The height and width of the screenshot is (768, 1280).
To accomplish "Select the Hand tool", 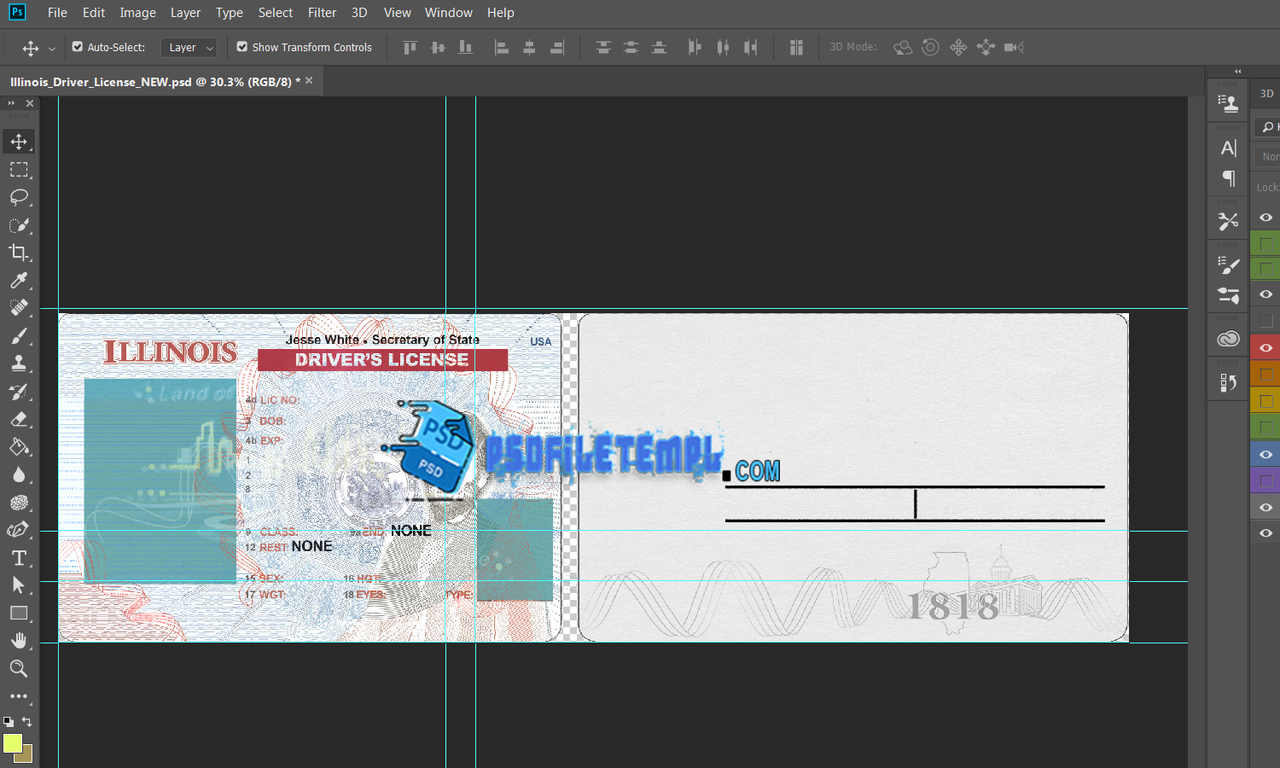I will tap(19, 641).
